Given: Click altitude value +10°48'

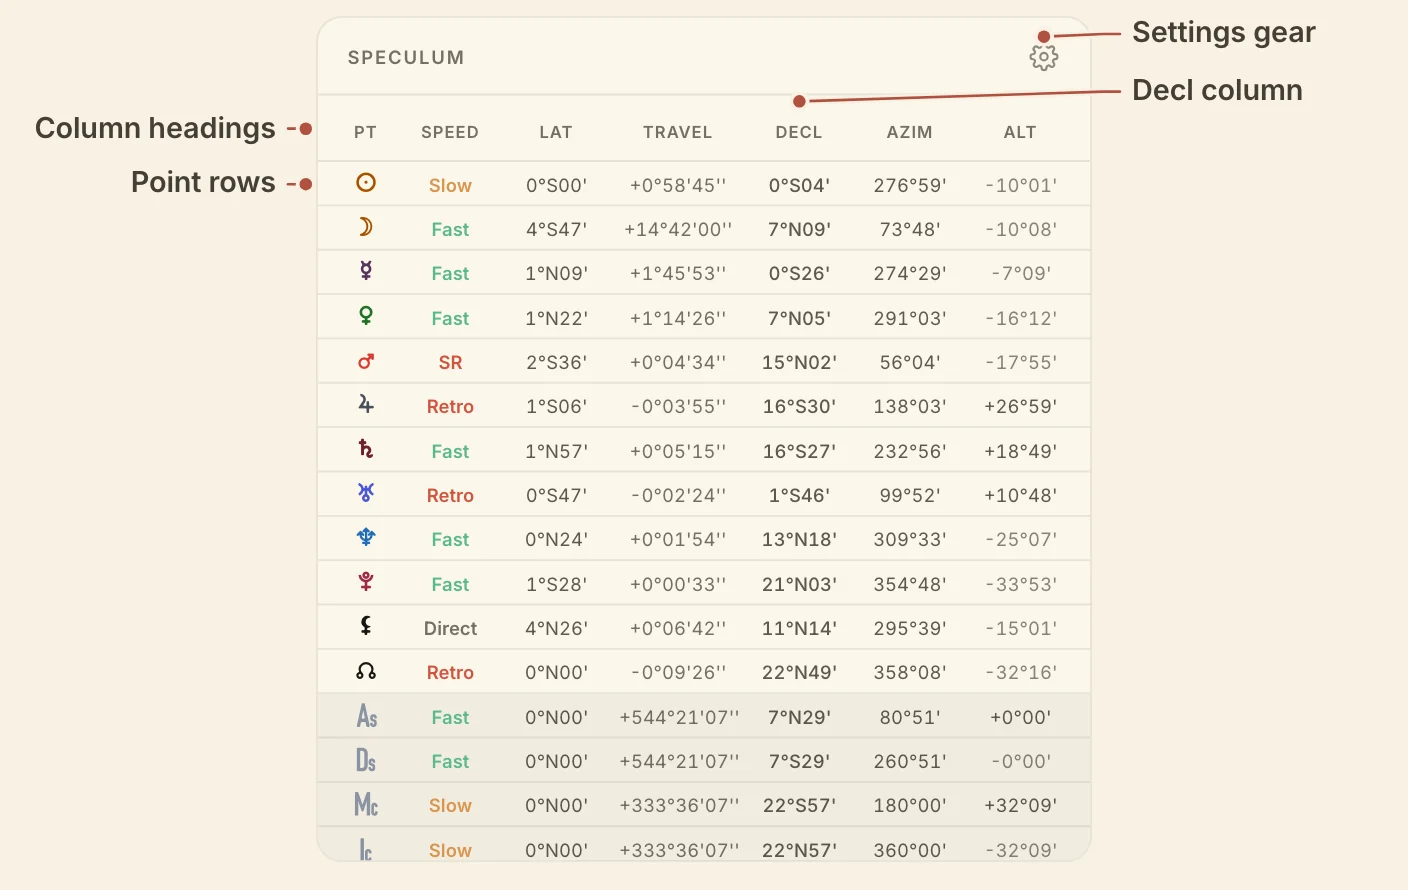Looking at the screenshot, I should click(x=1020, y=496).
